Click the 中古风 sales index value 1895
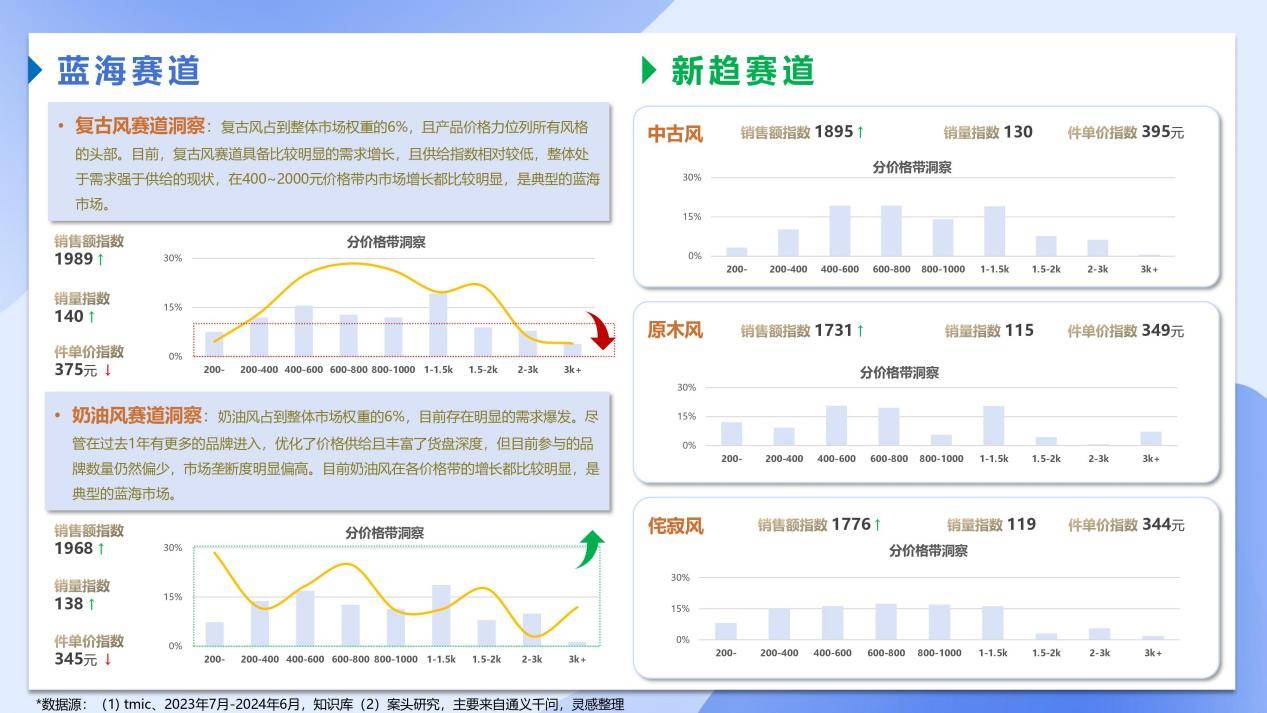Screen dimensions: 1267x713 (x=834, y=132)
